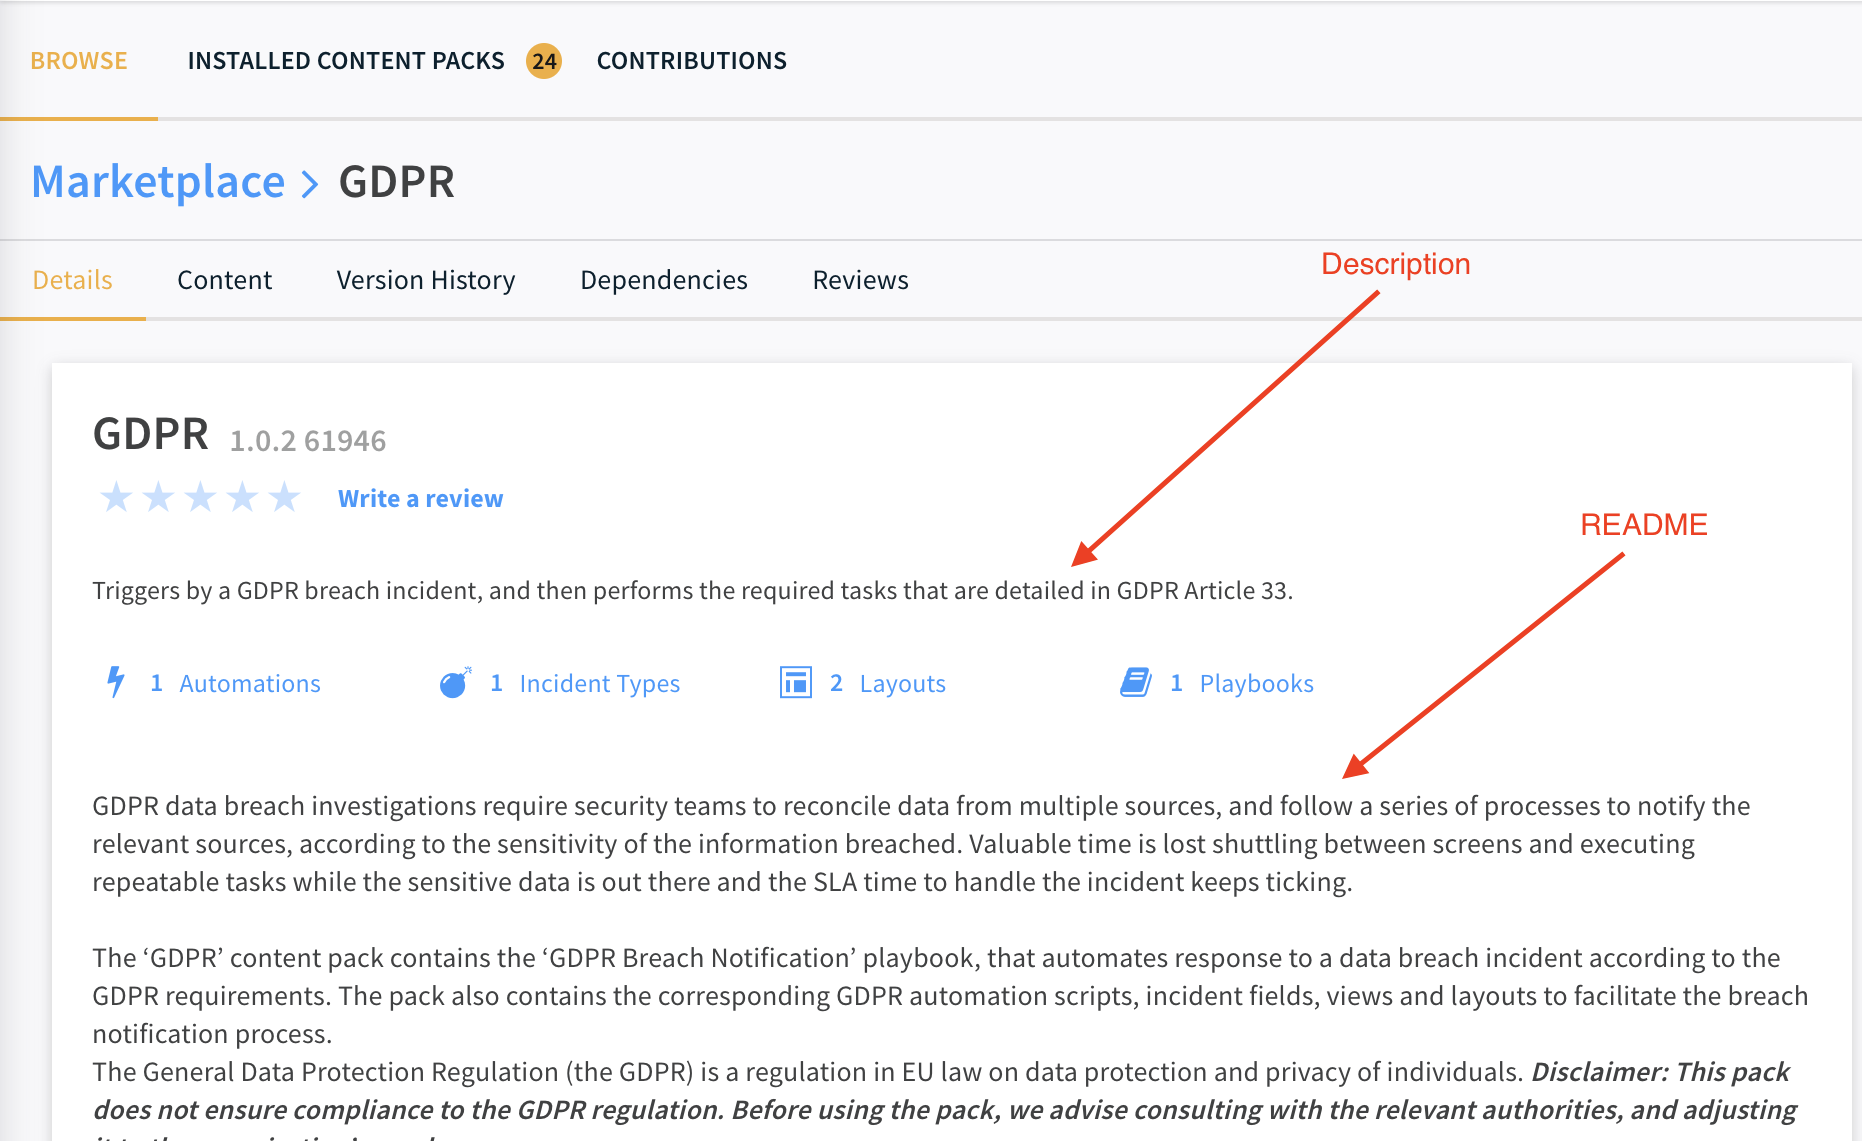View the Version History tab
The image size is (1862, 1141).
tap(426, 280)
